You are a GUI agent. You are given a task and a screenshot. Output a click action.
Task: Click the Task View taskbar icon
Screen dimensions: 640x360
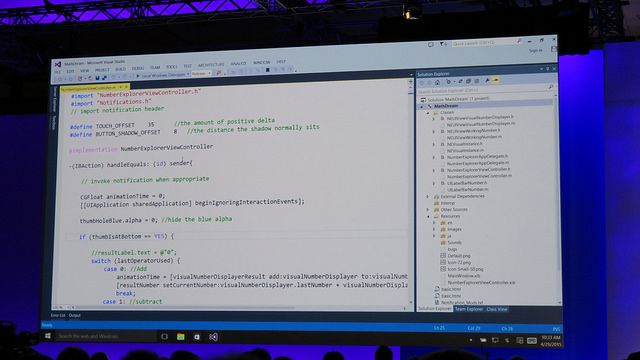click(164, 337)
